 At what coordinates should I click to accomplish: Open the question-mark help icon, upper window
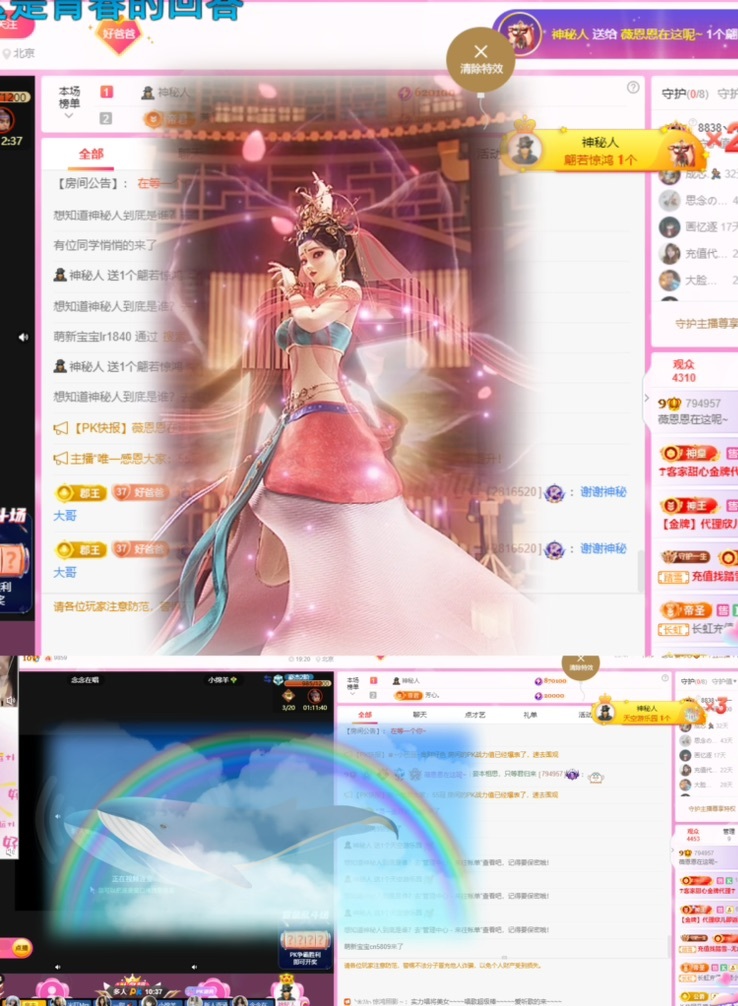(x=633, y=87)
